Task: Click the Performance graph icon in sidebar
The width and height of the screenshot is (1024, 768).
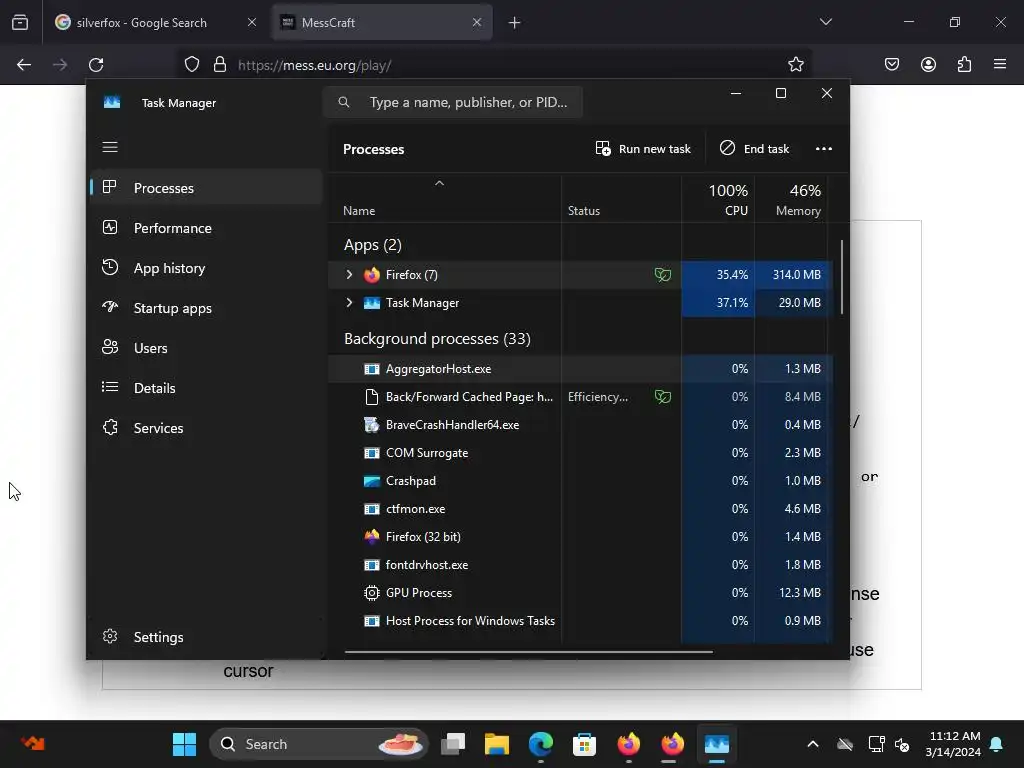Action: [x=110, y=227]
